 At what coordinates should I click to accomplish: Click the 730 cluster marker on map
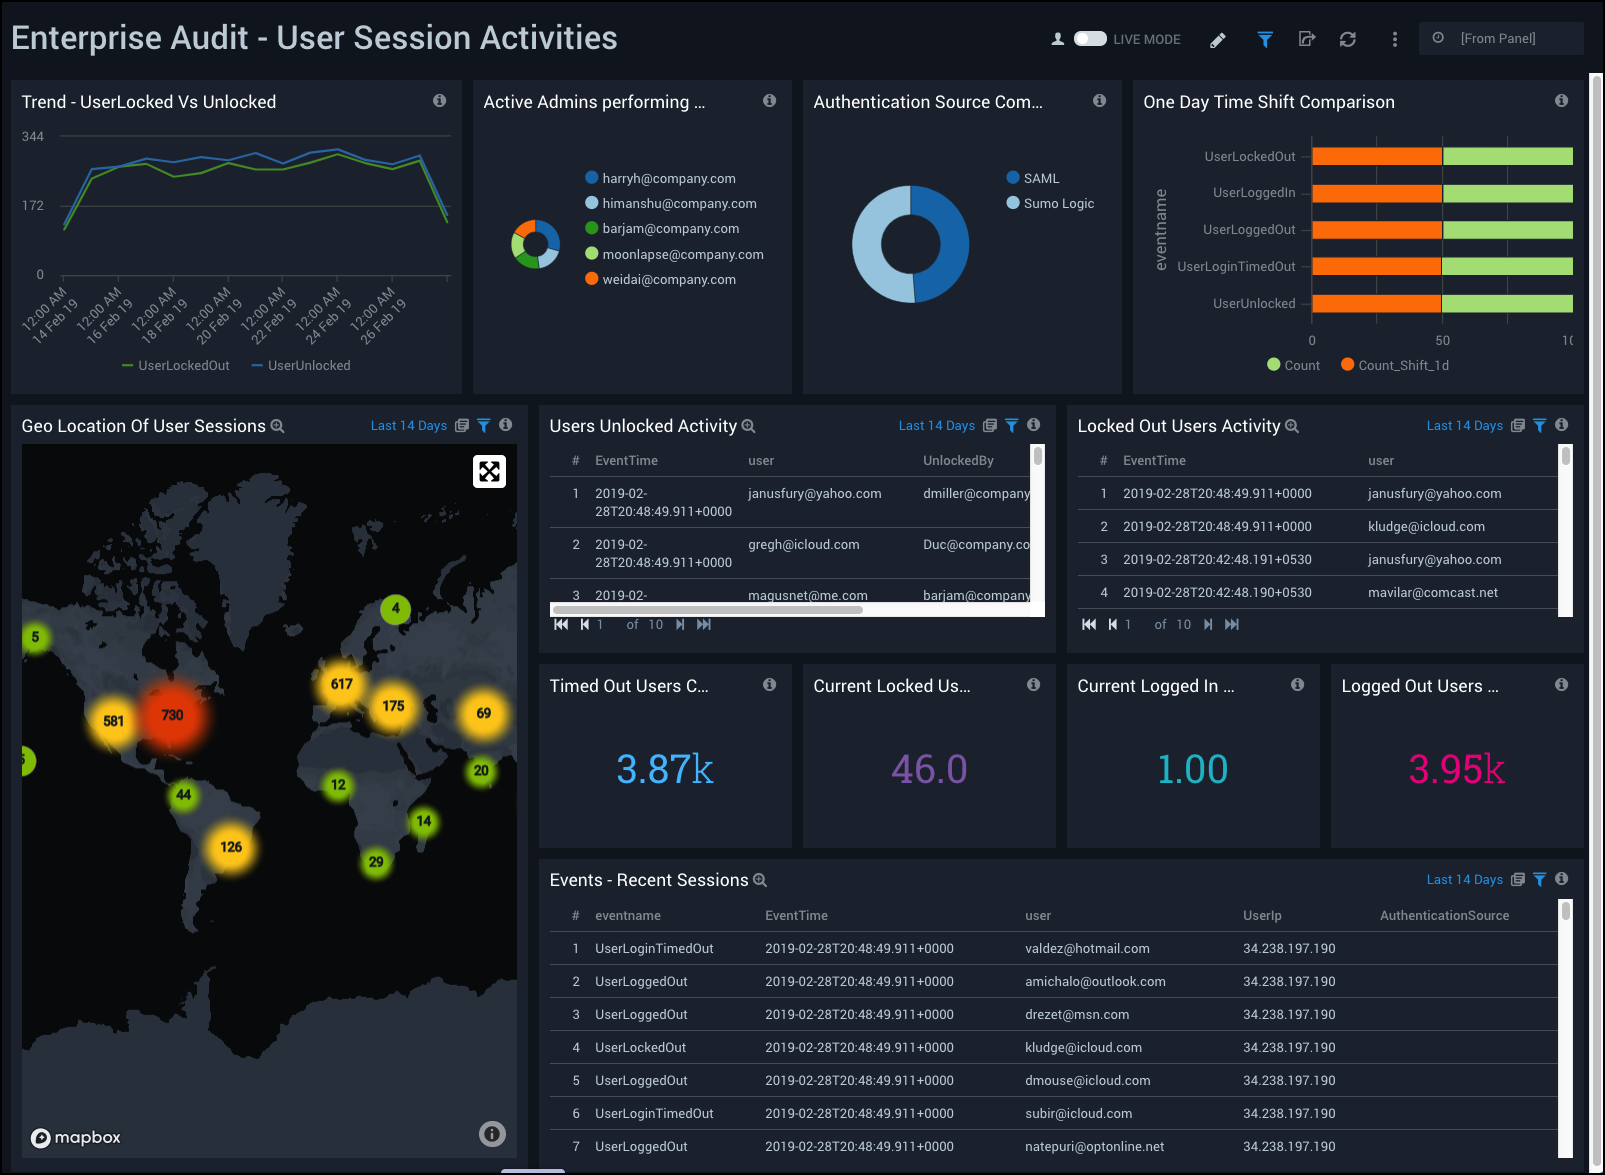coord(172,715)
